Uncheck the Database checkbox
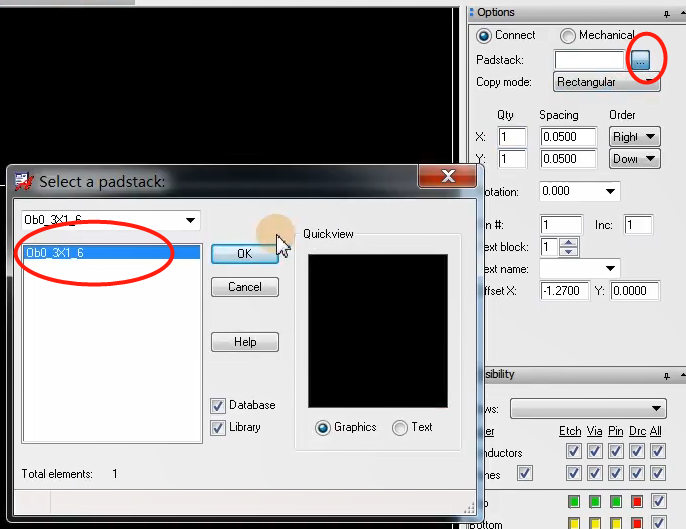 coord(218,405)
